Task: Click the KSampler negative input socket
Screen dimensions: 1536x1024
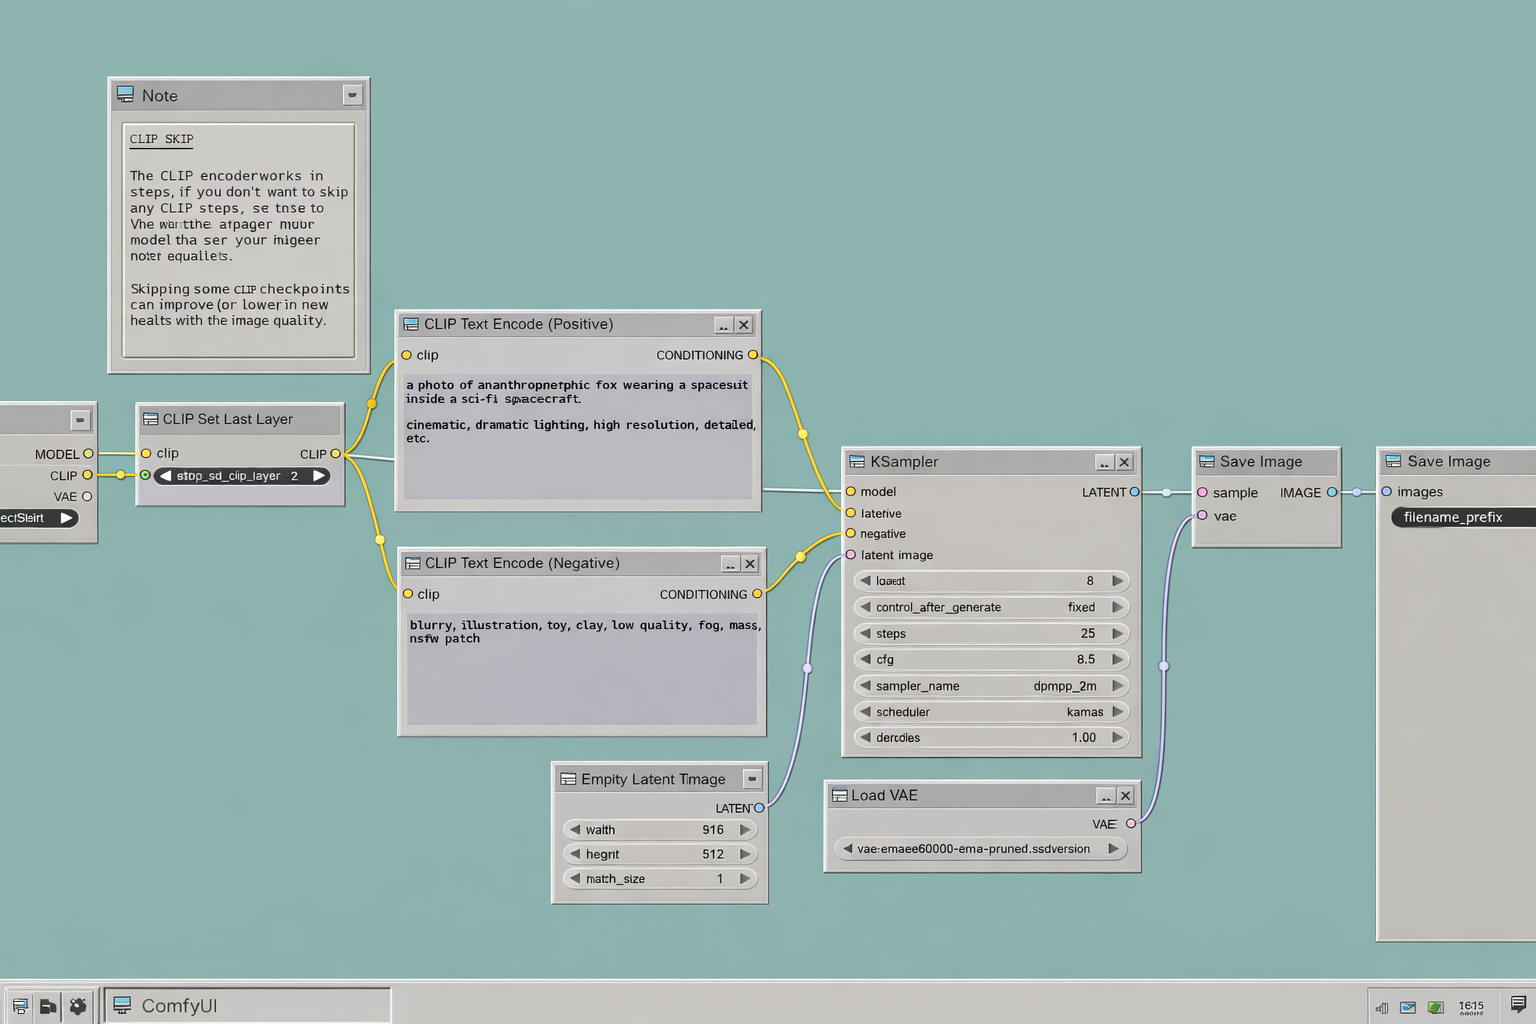Action: click(x=851, y=533)
